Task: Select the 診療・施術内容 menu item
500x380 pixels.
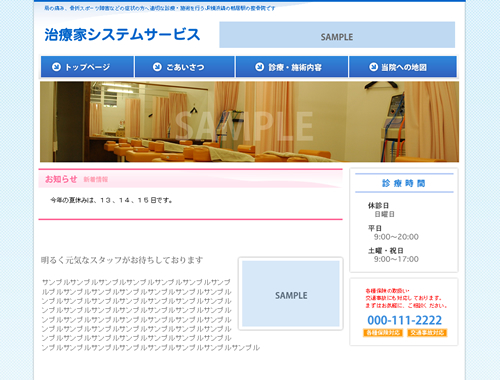Action: (292, 67)
